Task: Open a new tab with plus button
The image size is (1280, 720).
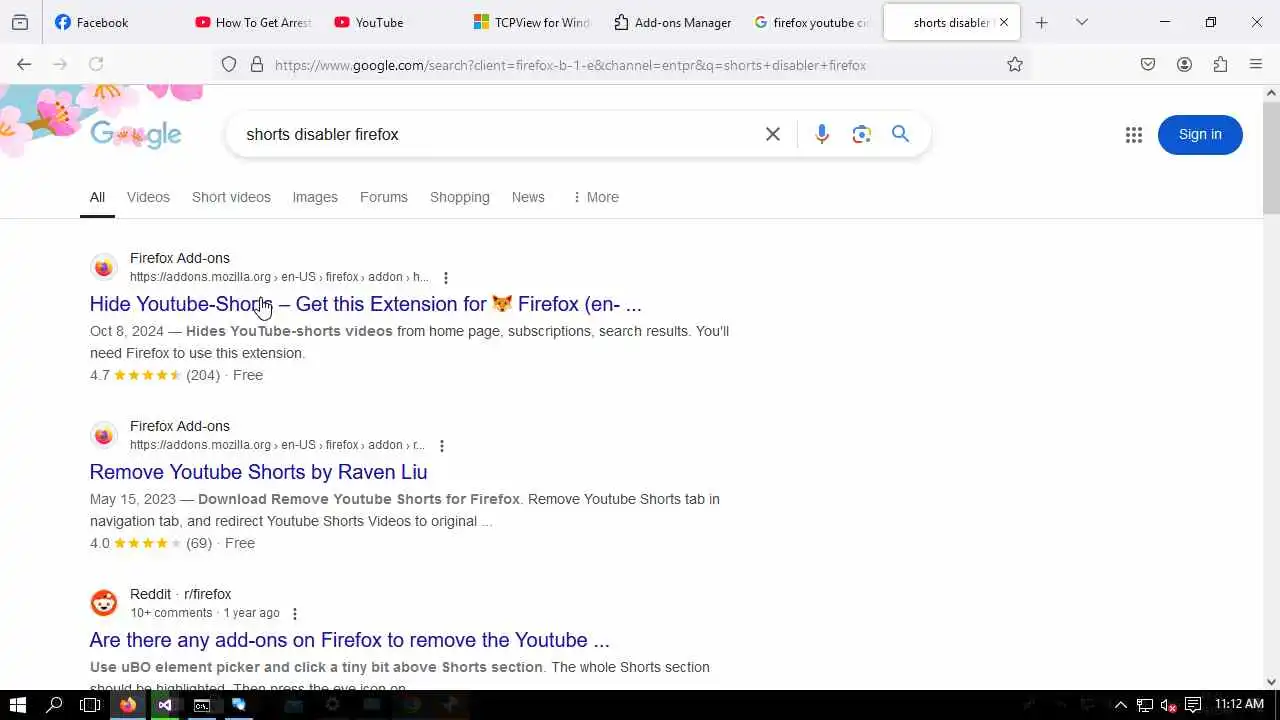Action: 1041,22
